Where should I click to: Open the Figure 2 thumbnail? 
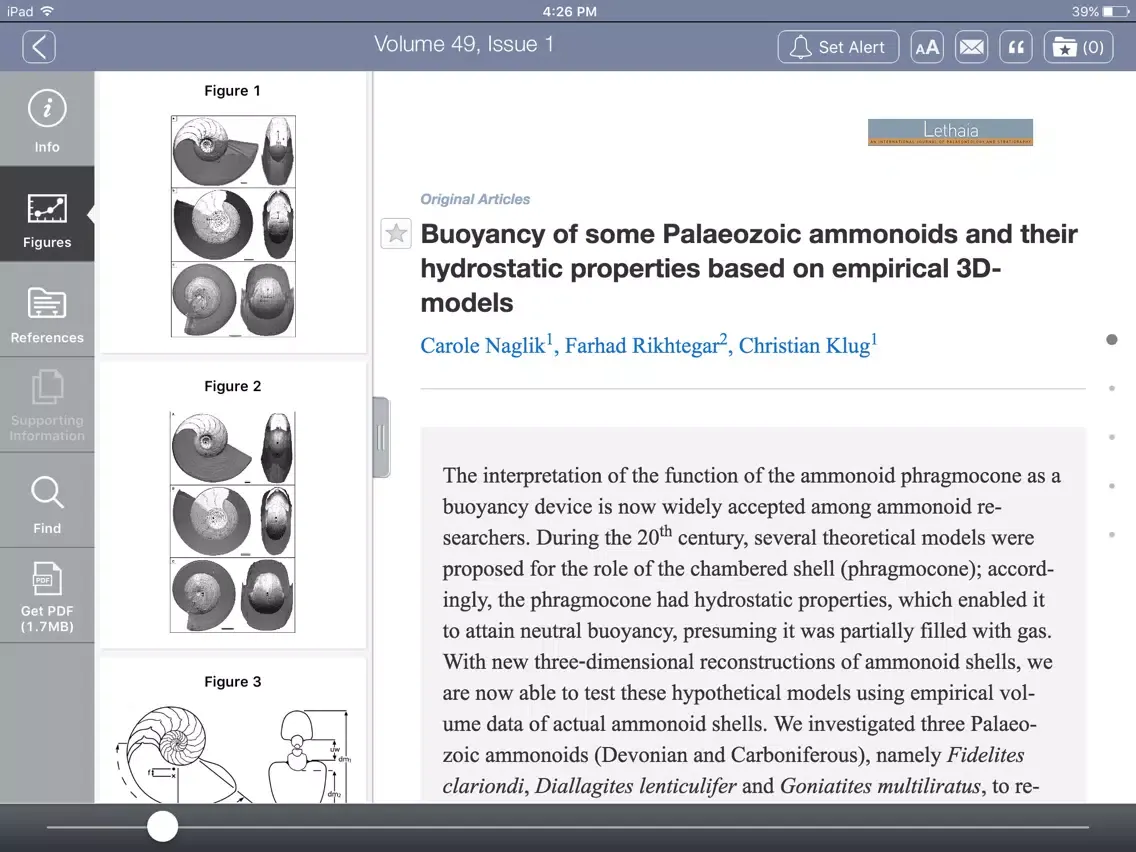tap(232, 520)
